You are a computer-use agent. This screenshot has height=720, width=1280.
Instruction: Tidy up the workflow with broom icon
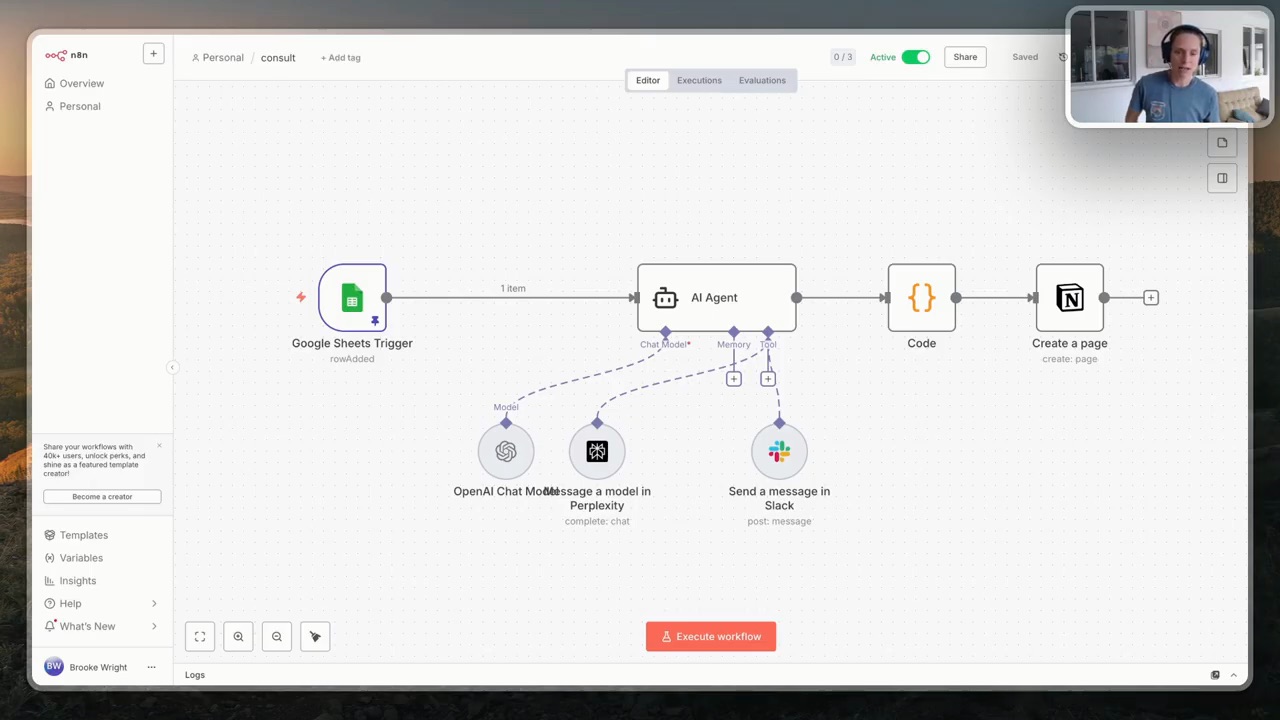tap(315, 636)
